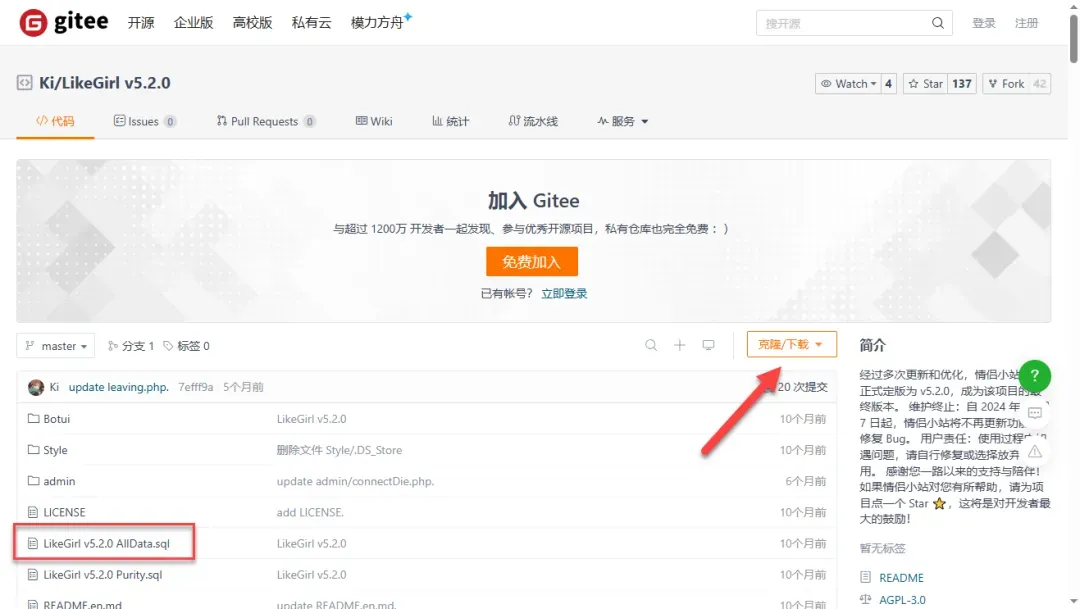1080x609 pixels.
Task: Click the Gitee logo
Action: click(x=63, y=23)
